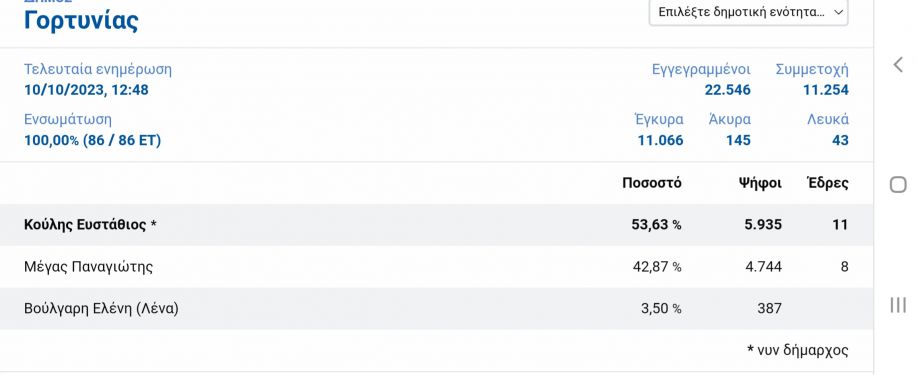Click the Λευκά count 43
Screen dimensions: 918x375
tap(840, 140)
